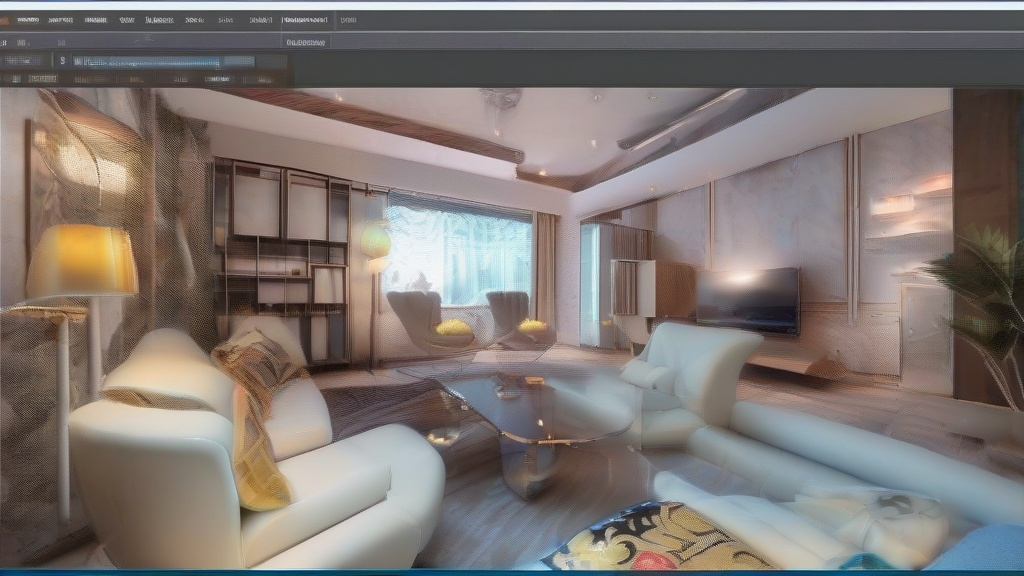Open the fourth item in the bottom toolbar row
Viewport: 1024px width, 576px height.
point(135,78)
